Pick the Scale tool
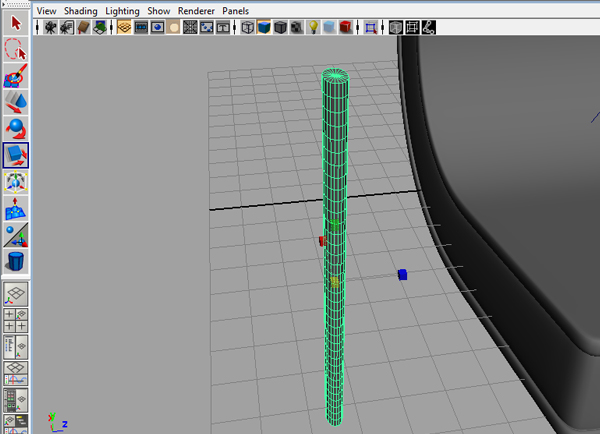600x434 pixels. point(16,155)
